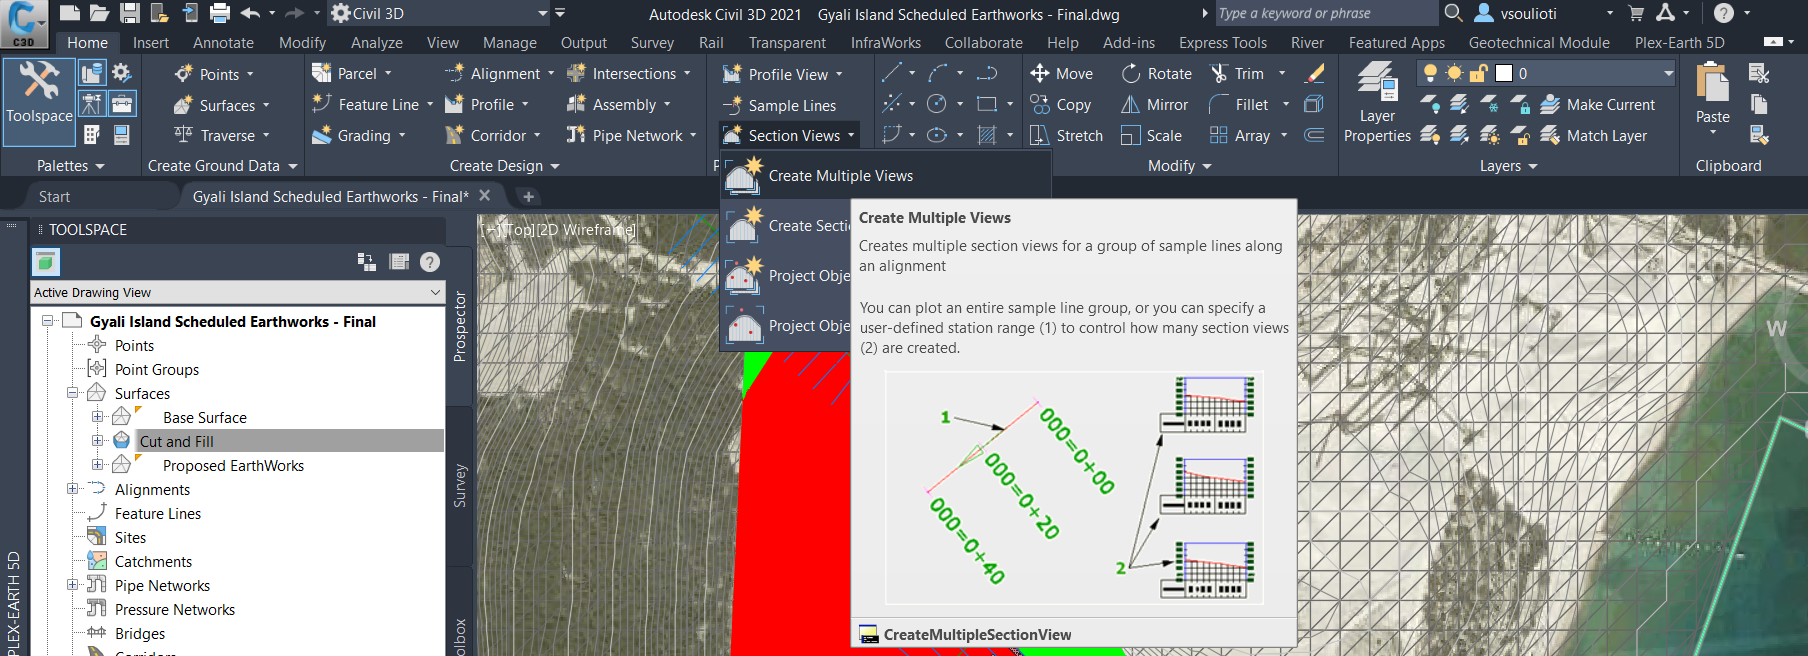This screenshot has width=1808, height=656.
Task: Open Toolspace help question mark icon
Action: (430, 262)
